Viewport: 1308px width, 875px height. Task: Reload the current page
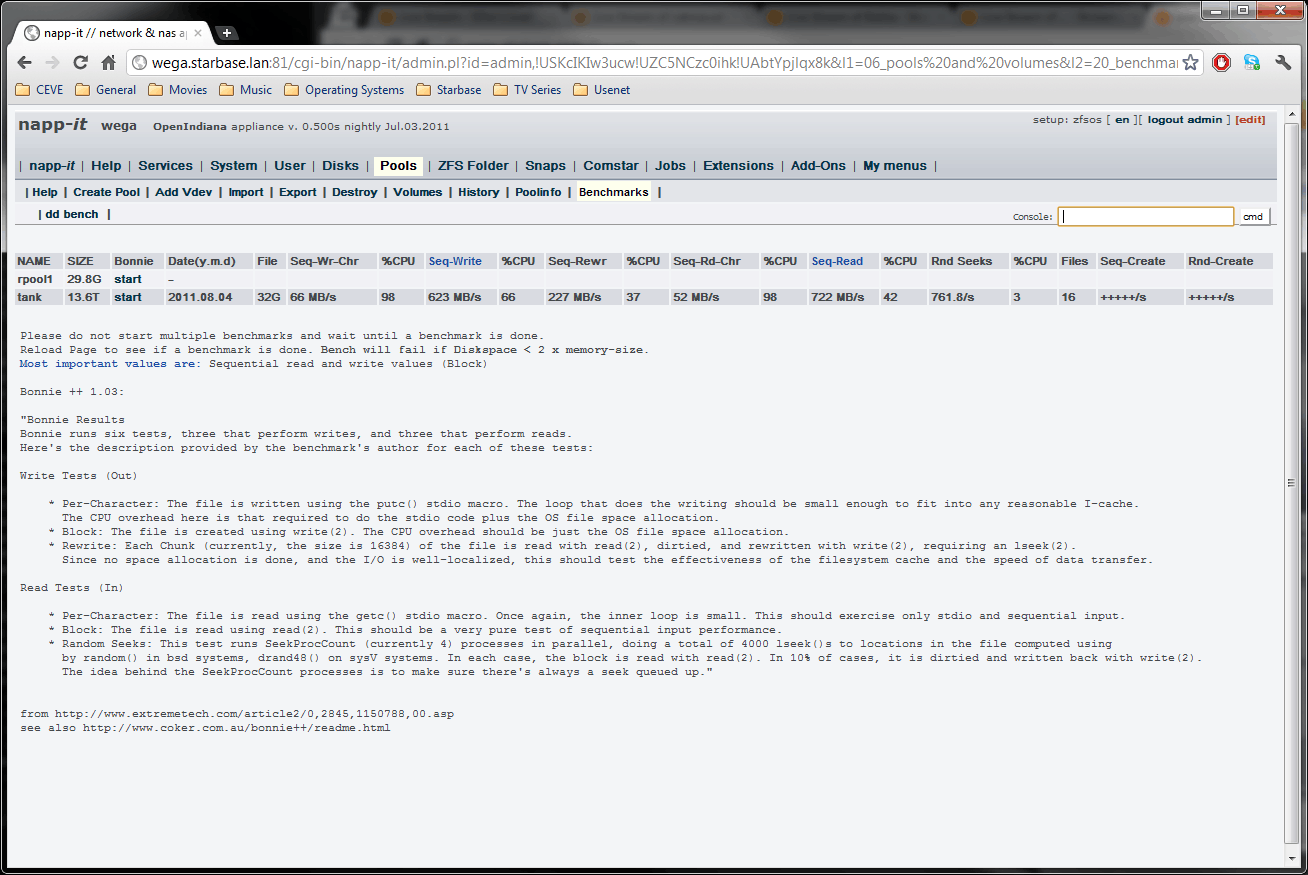[x=81, y=63]
